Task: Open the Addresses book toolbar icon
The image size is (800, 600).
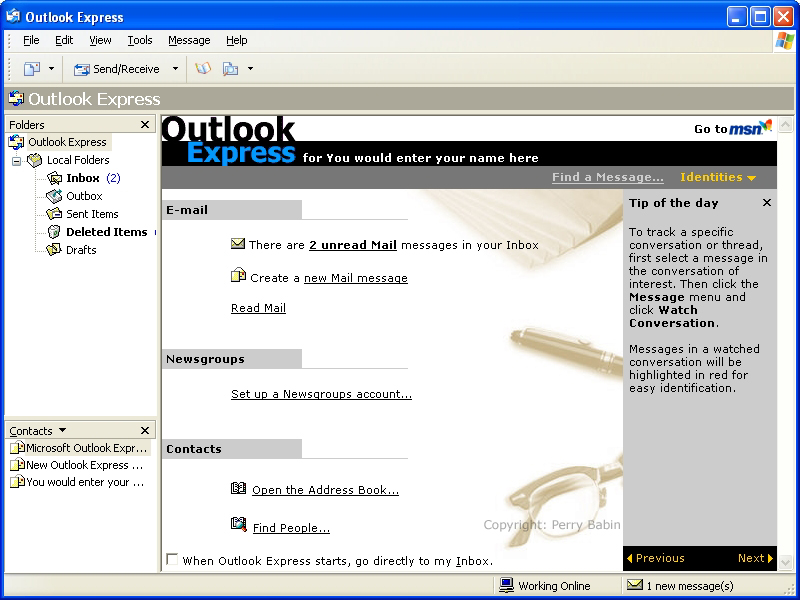Action: point(203,69)
